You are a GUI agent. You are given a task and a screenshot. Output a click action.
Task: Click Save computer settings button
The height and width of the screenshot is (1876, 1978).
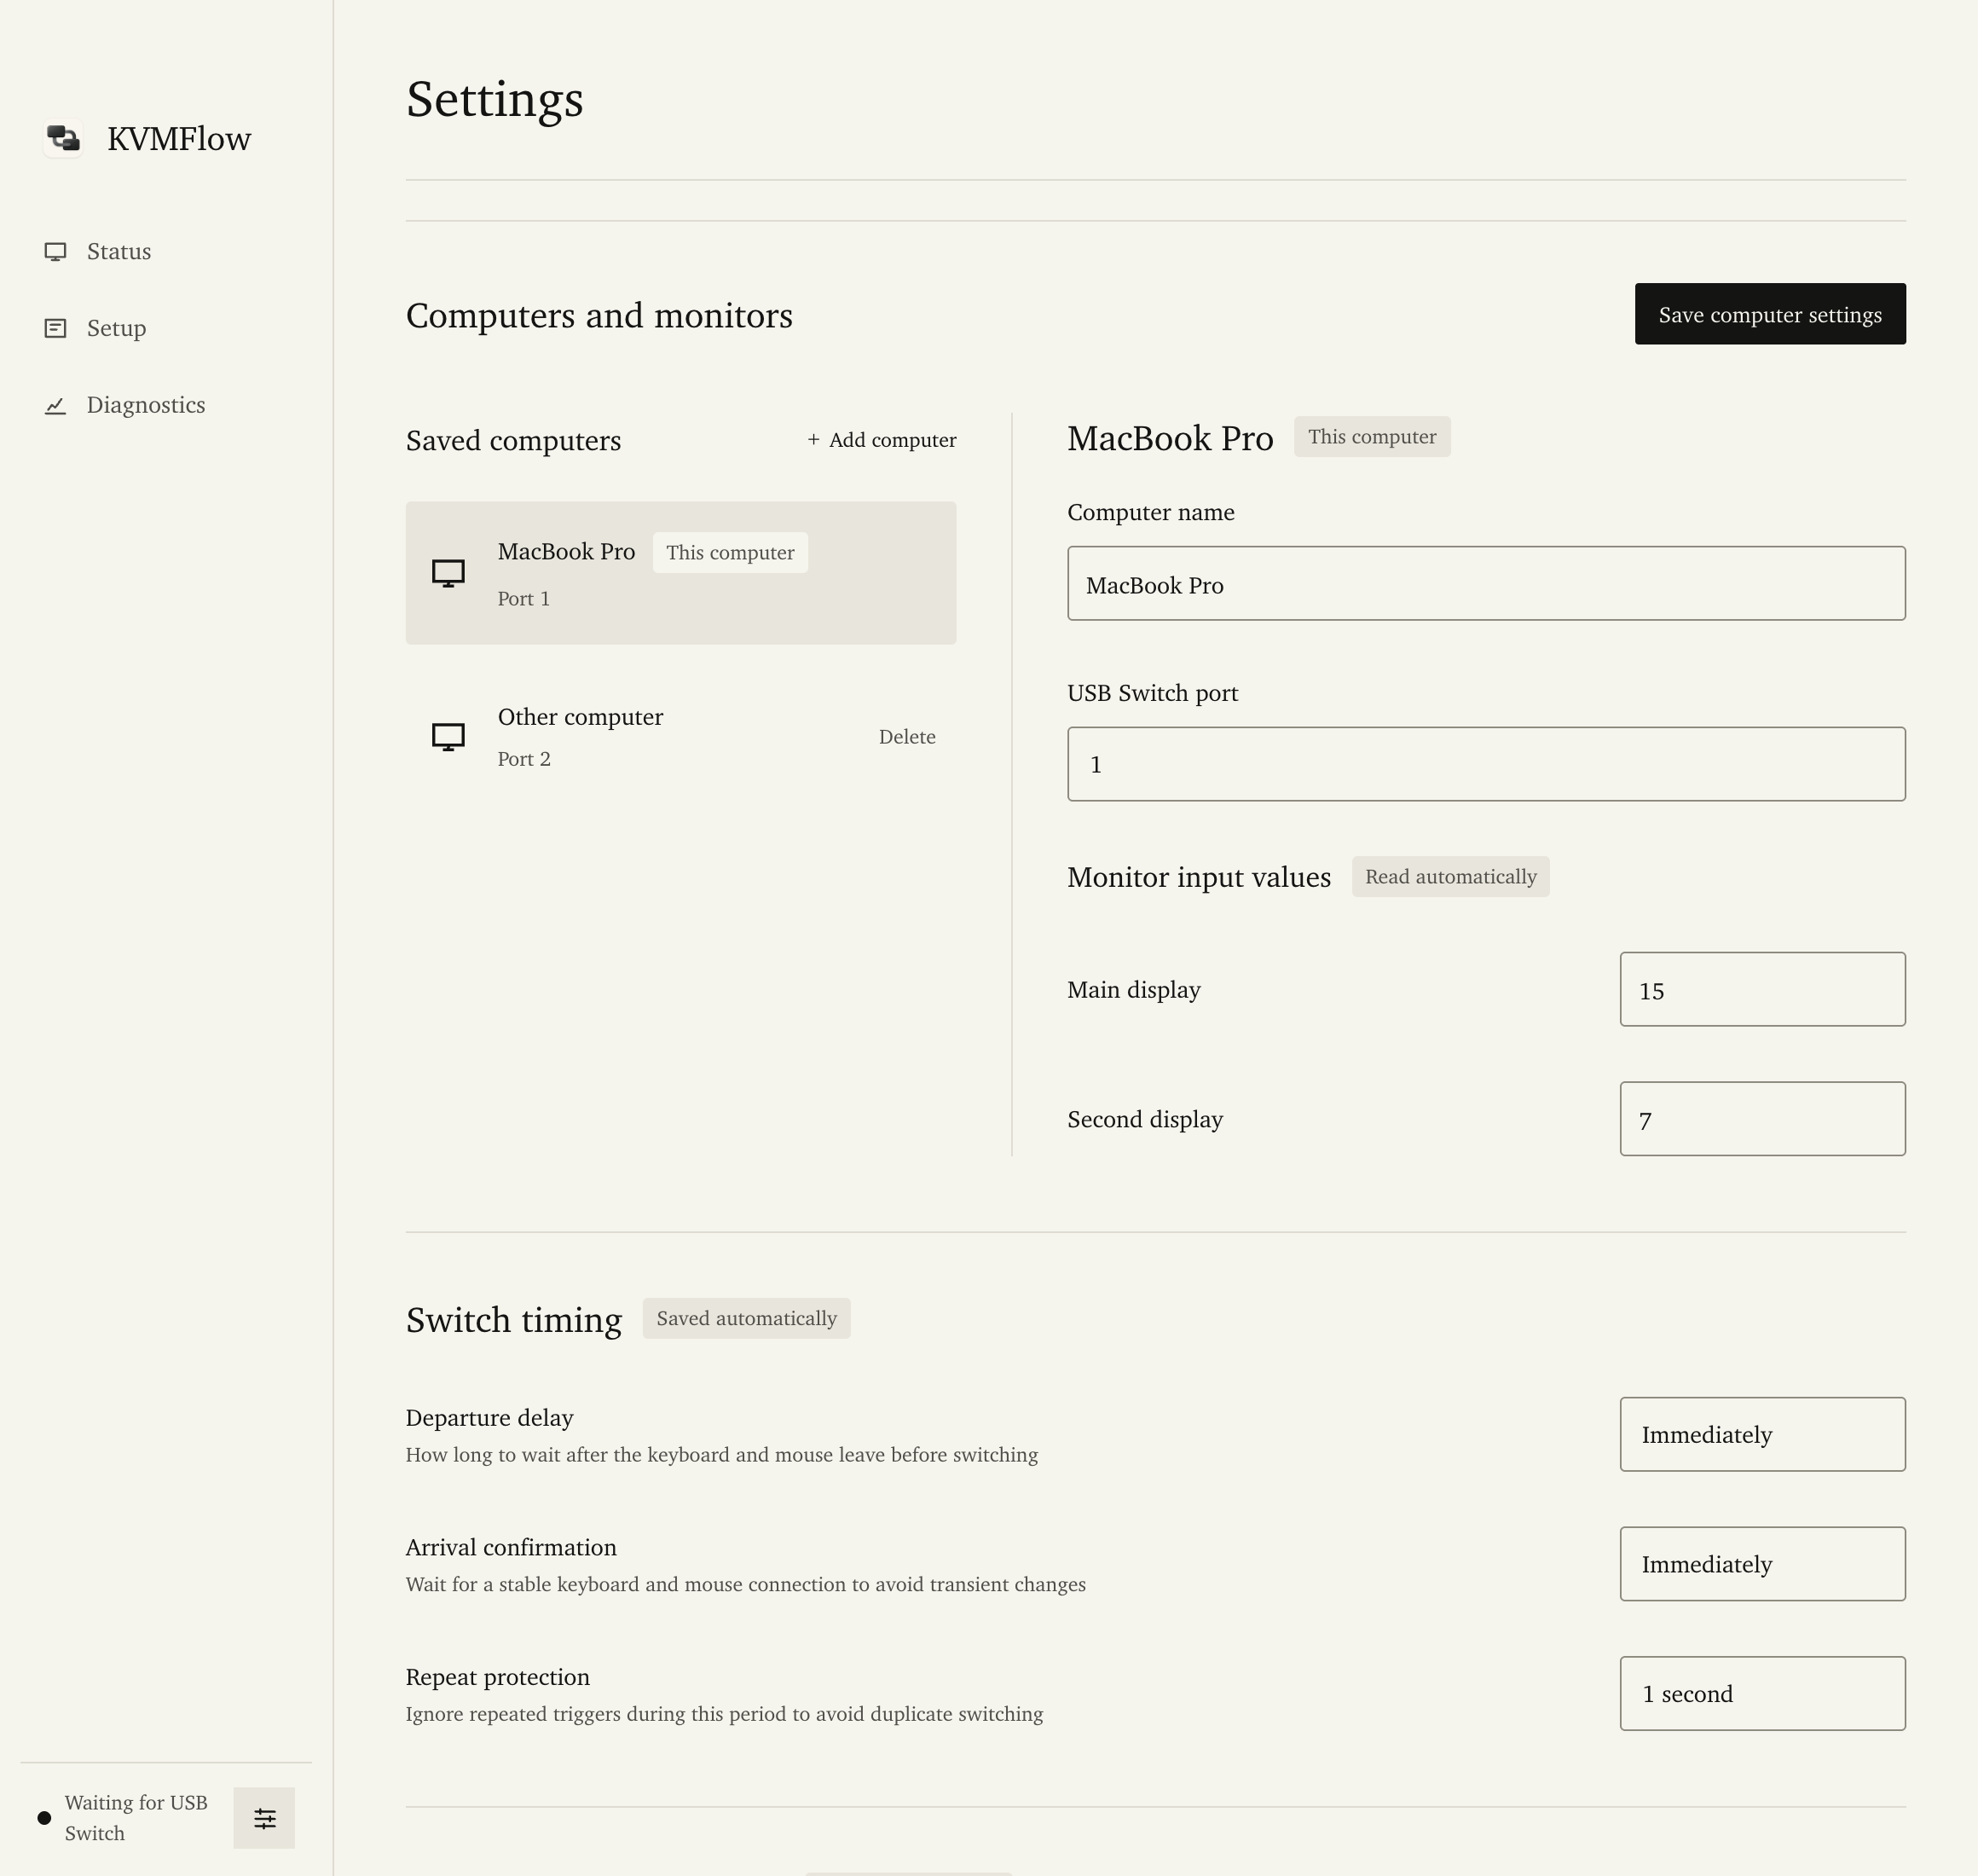1770,314
